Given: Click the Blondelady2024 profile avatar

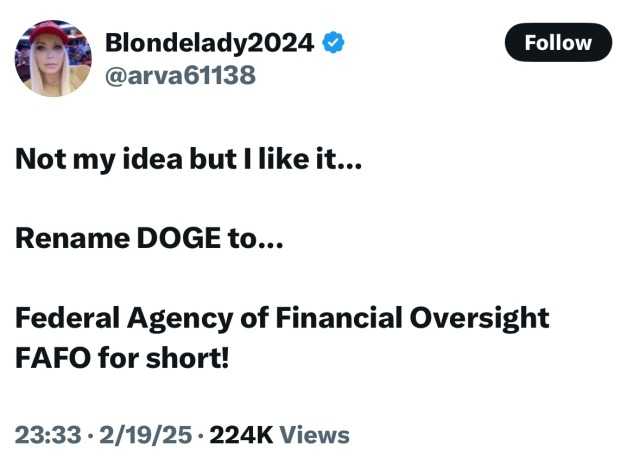Looking at the screenshot, I should (49, 59).
